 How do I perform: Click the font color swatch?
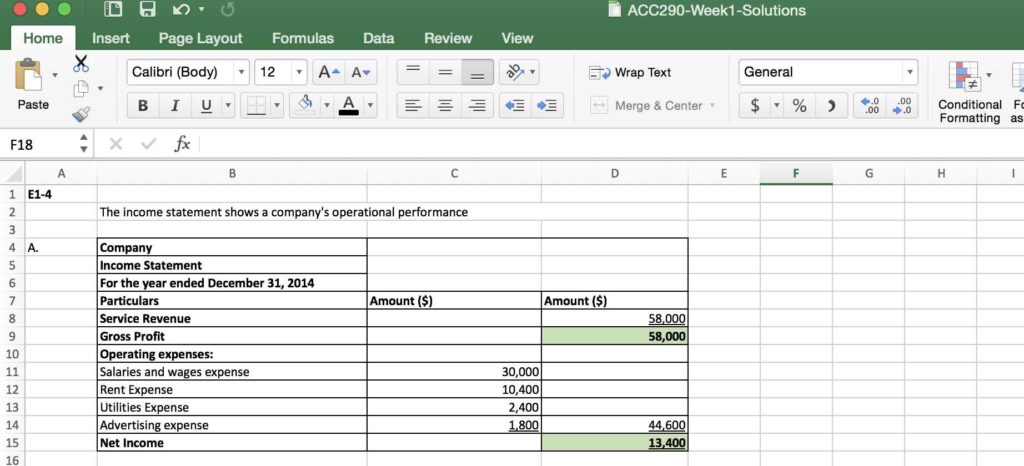tap(348, 105)
